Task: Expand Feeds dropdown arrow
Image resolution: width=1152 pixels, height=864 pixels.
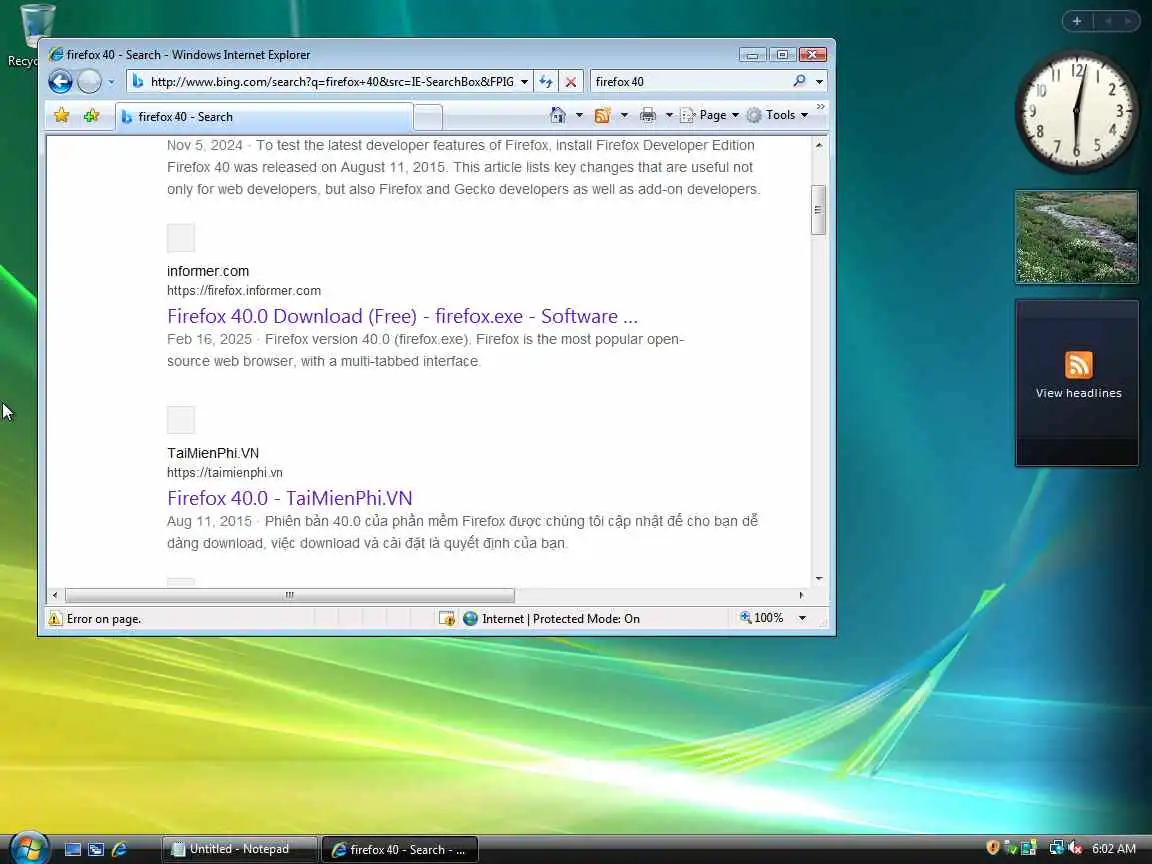Action: [624, 115]
